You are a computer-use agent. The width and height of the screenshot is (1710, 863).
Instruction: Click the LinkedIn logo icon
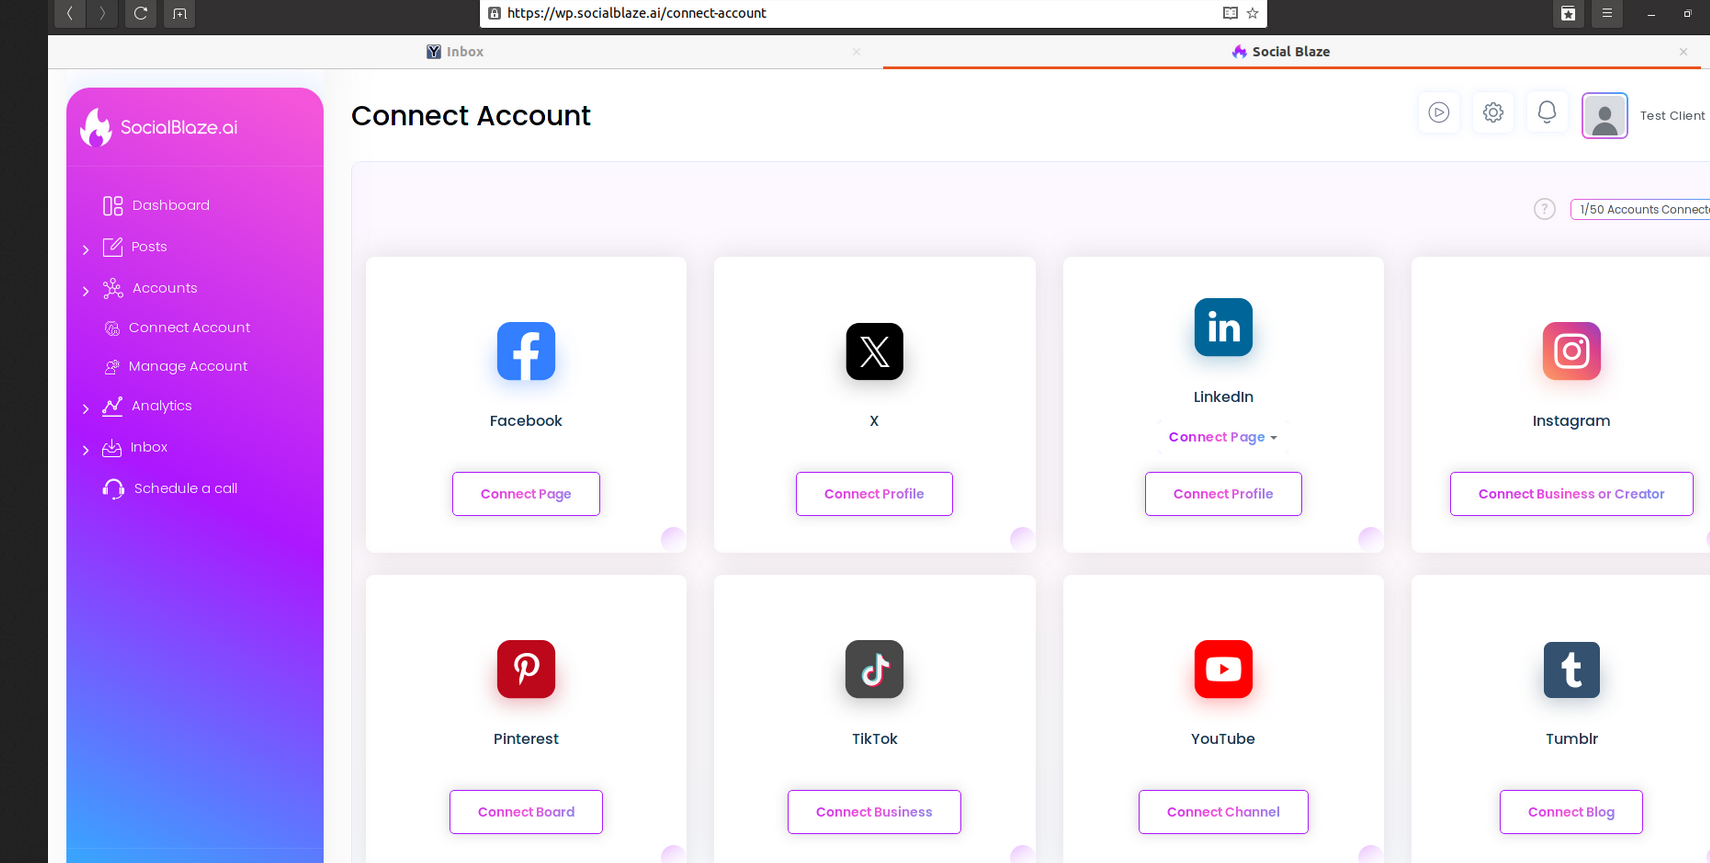(1223, 327)
